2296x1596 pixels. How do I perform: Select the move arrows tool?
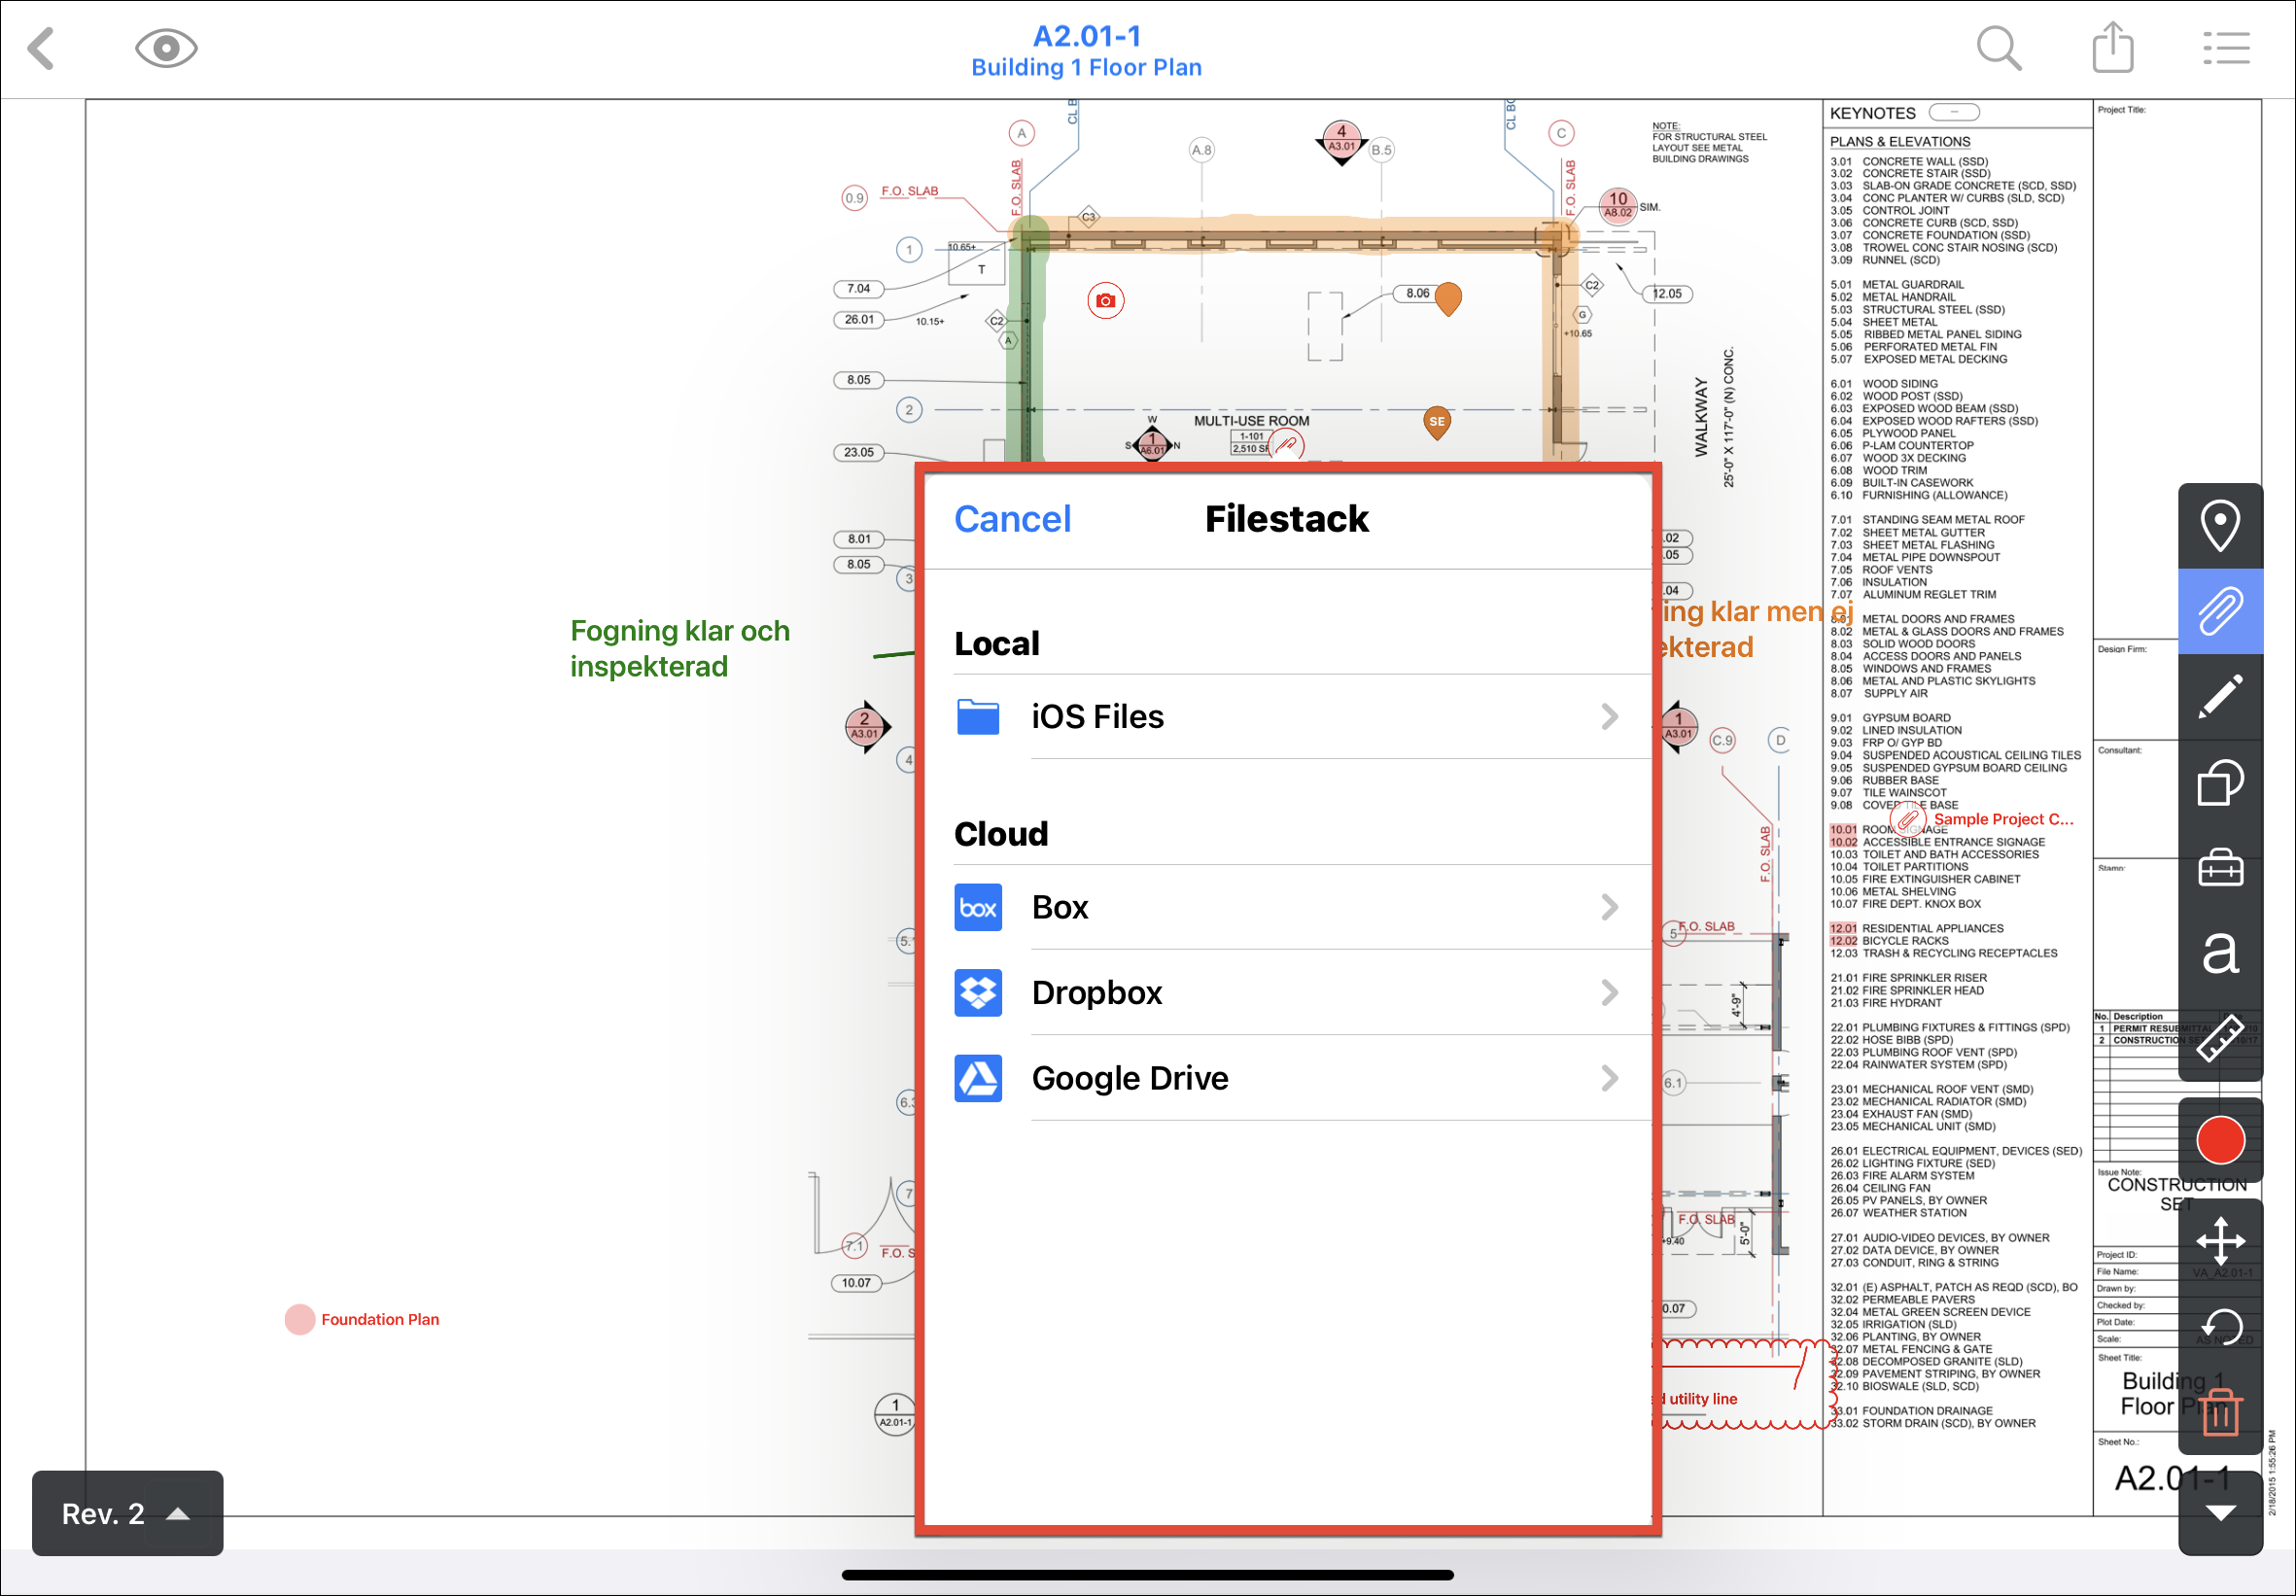(2220, 1242)
